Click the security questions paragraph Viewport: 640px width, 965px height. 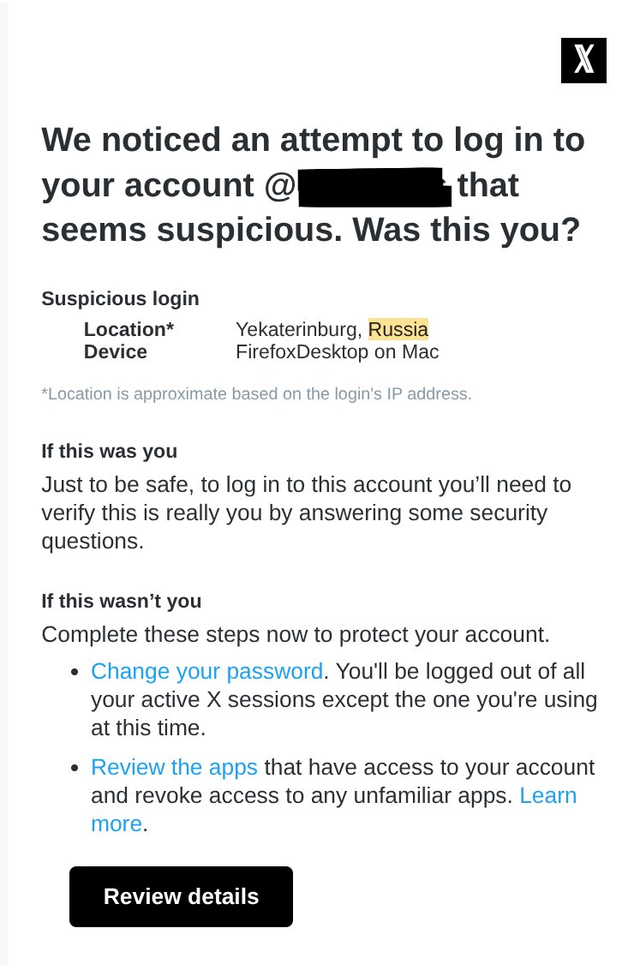point(306,513)
